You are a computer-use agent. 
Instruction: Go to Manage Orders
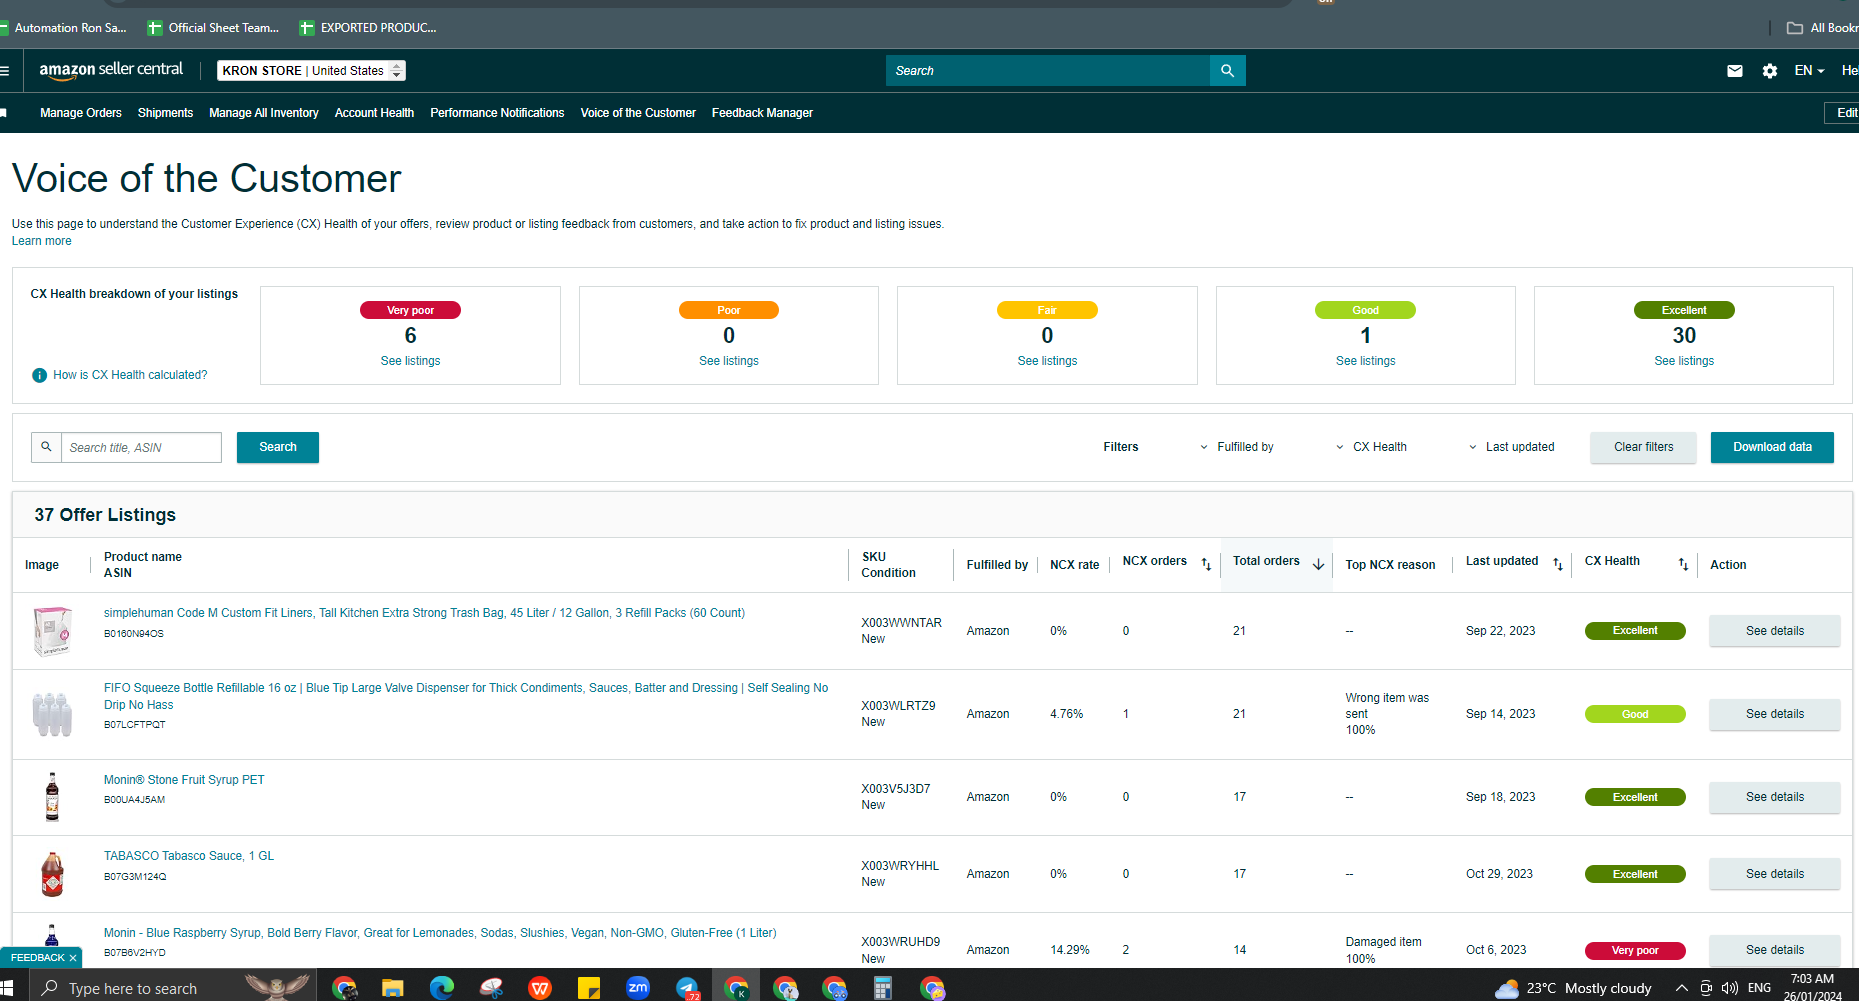(81, 113)
